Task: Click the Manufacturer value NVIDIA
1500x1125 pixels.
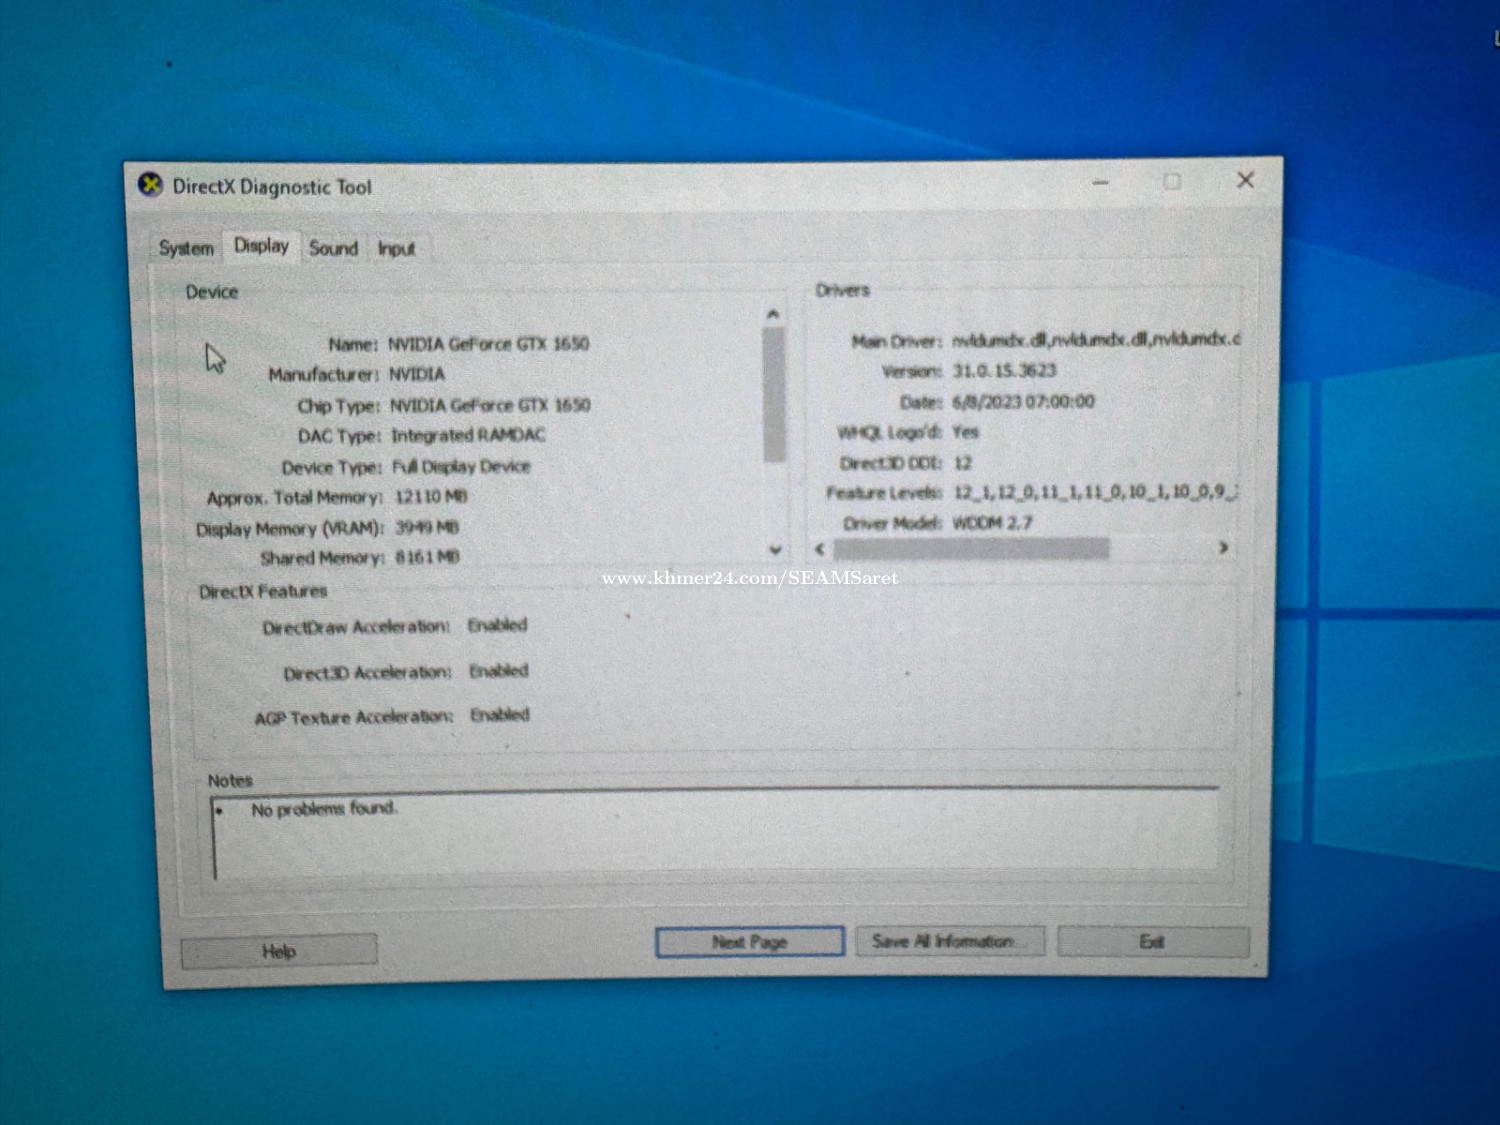Action: click(x=416, y=374)
